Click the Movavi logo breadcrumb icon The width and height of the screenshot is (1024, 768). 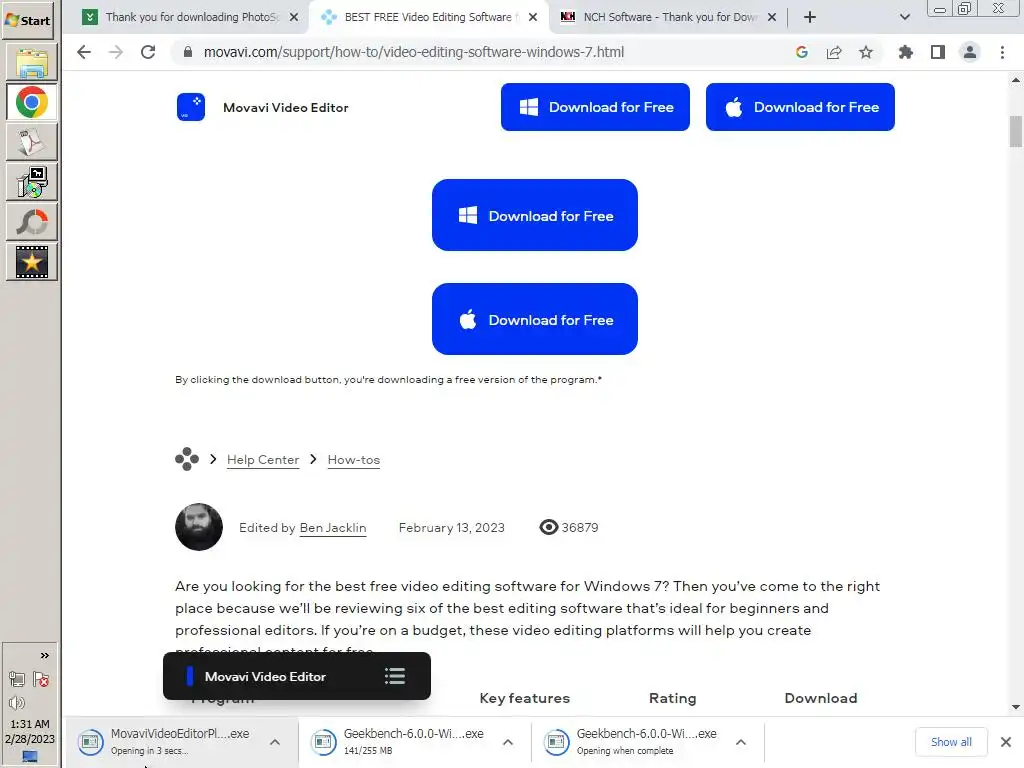(187, 459)
